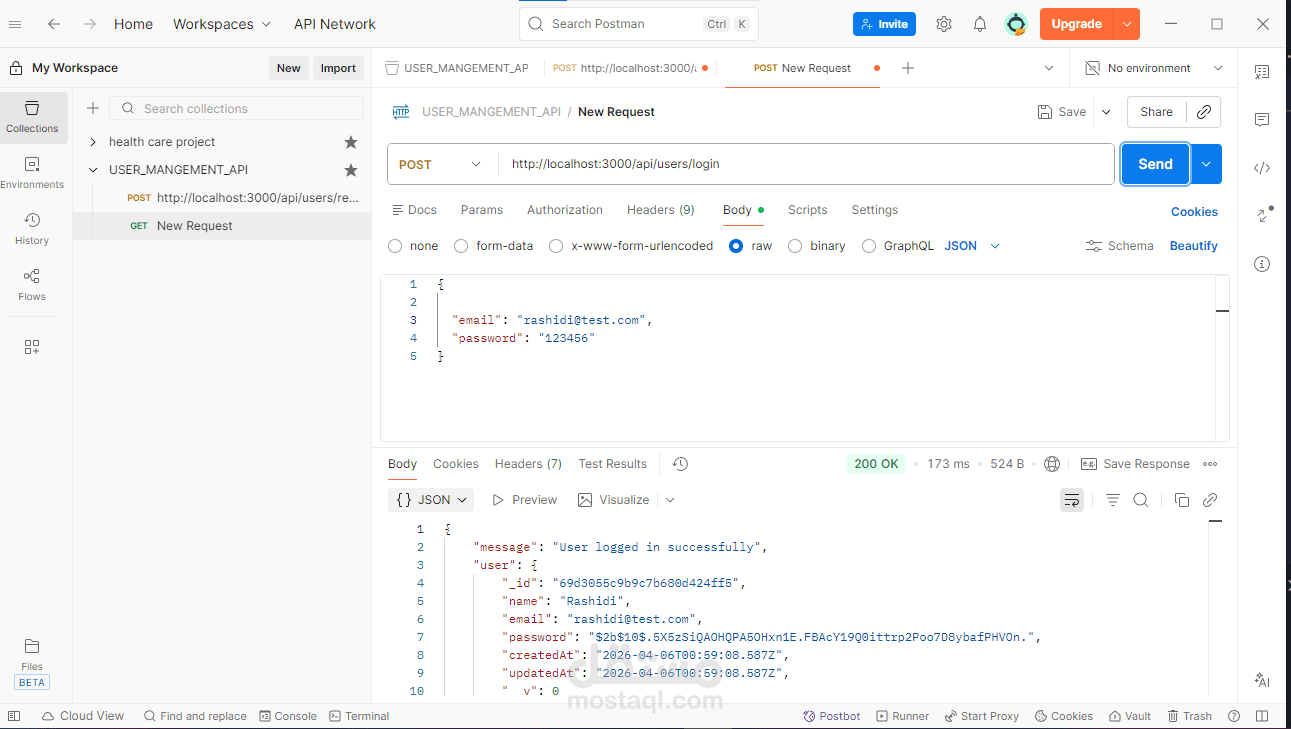Screen dimensions: 1291x729
Task: Click the Search Postman box
Action: pos(639,24)
